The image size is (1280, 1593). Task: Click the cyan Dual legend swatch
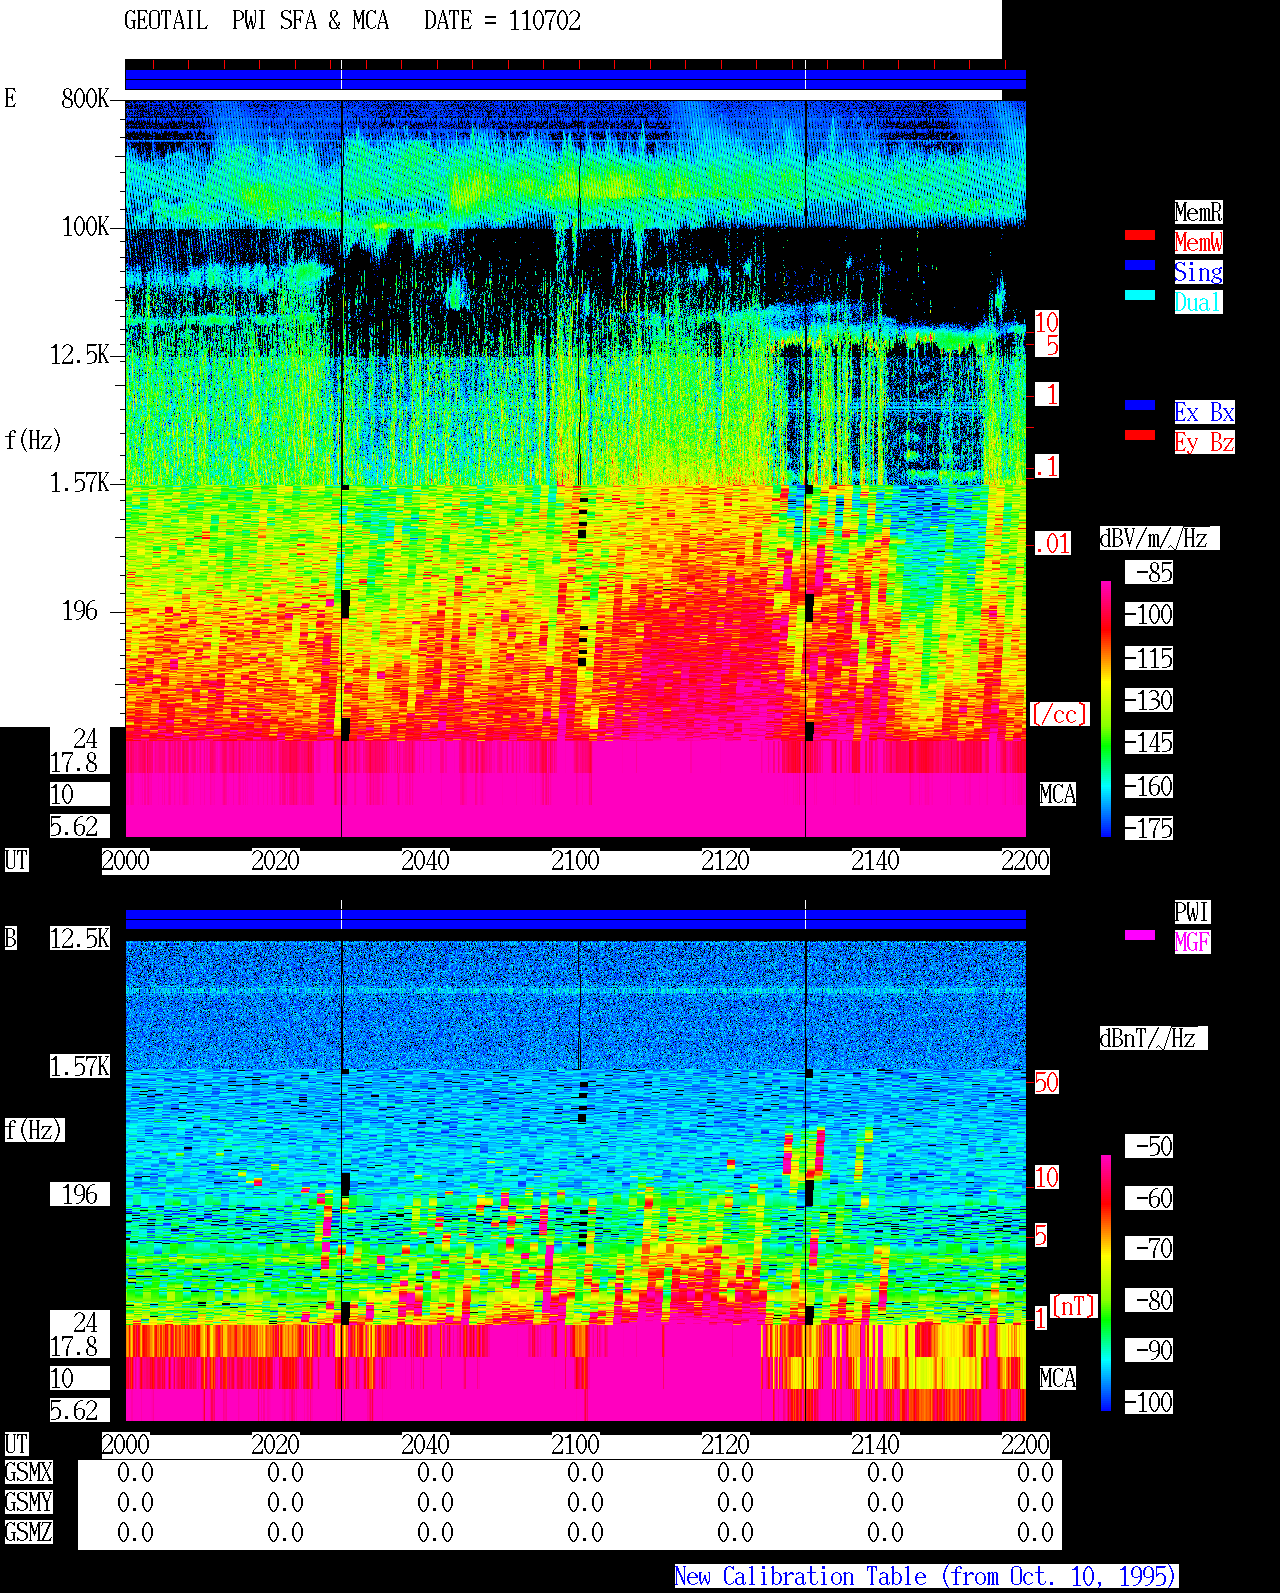pyautogui.click(x=1140, y=295)
